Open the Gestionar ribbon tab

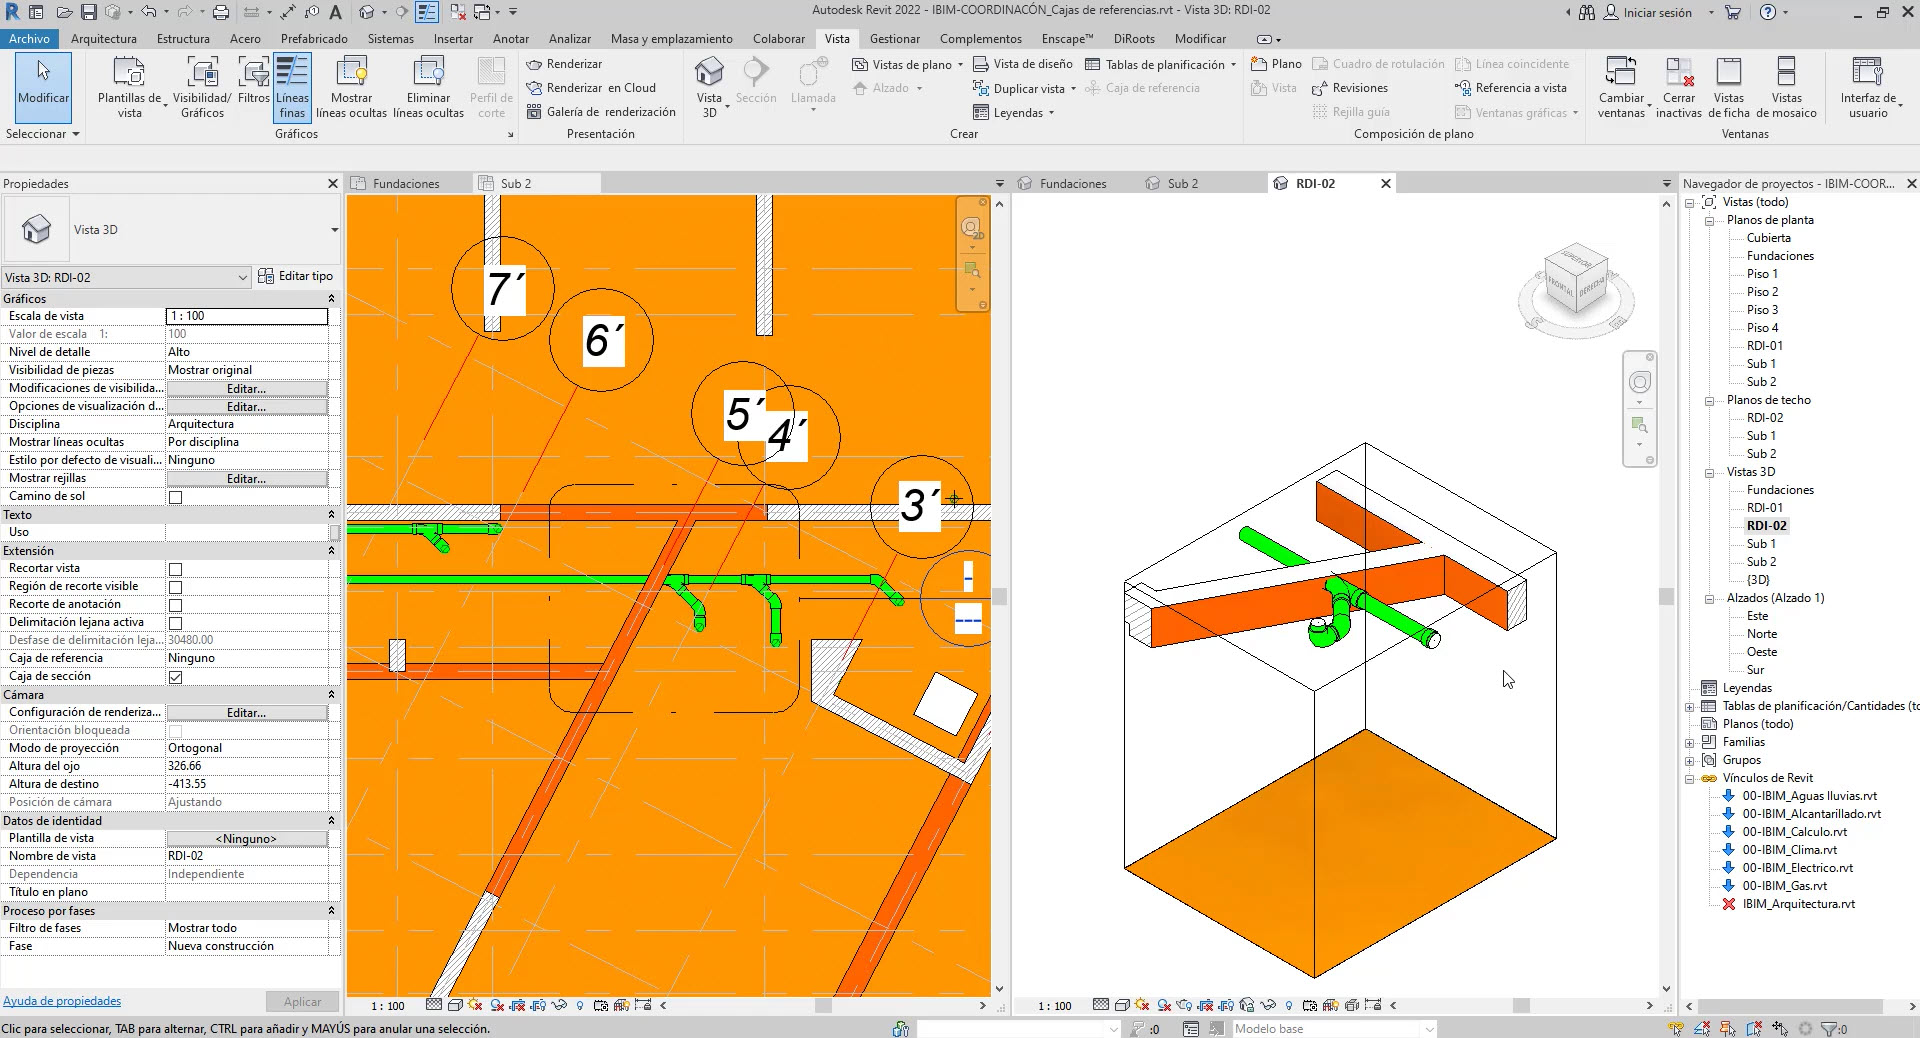click(894, 39)
